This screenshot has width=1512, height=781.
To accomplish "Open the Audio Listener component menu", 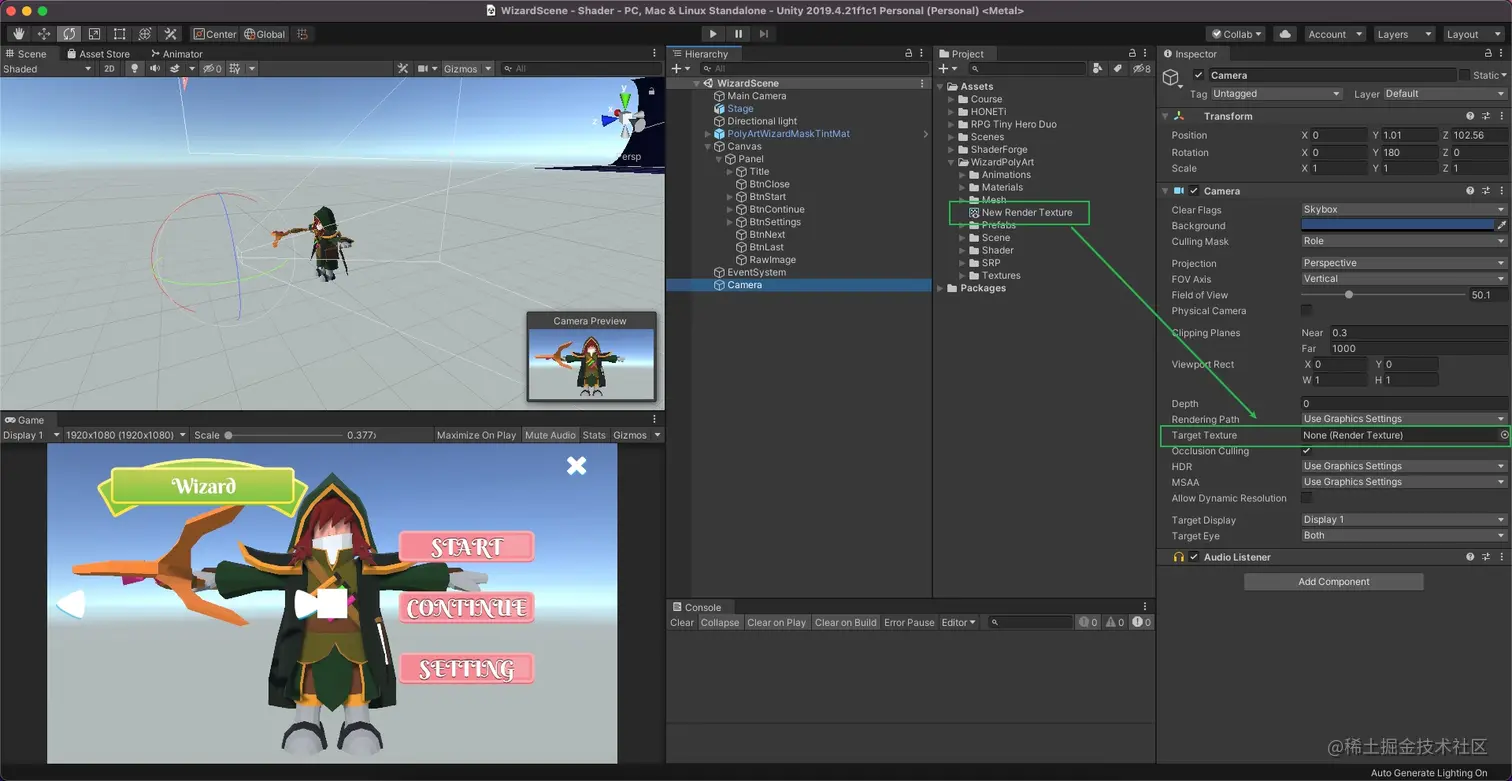I will (x=1500, y=557).
